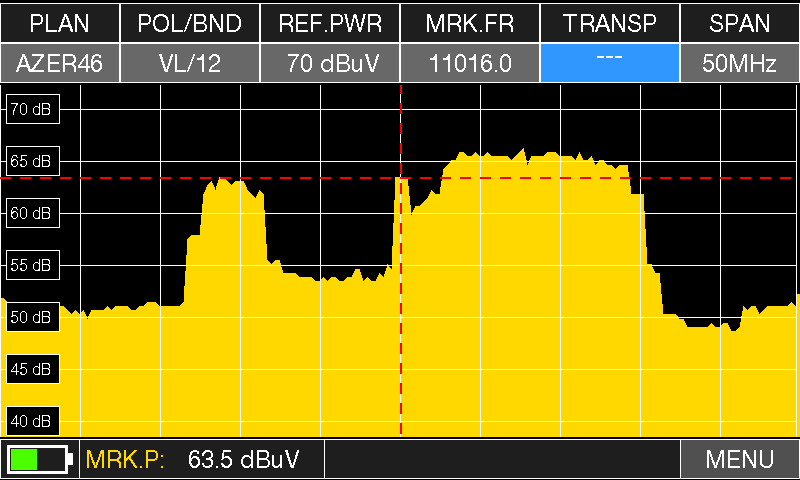Click the 70 dB scale label
This screenshot has width=800, height=480.
click(33, 109)
